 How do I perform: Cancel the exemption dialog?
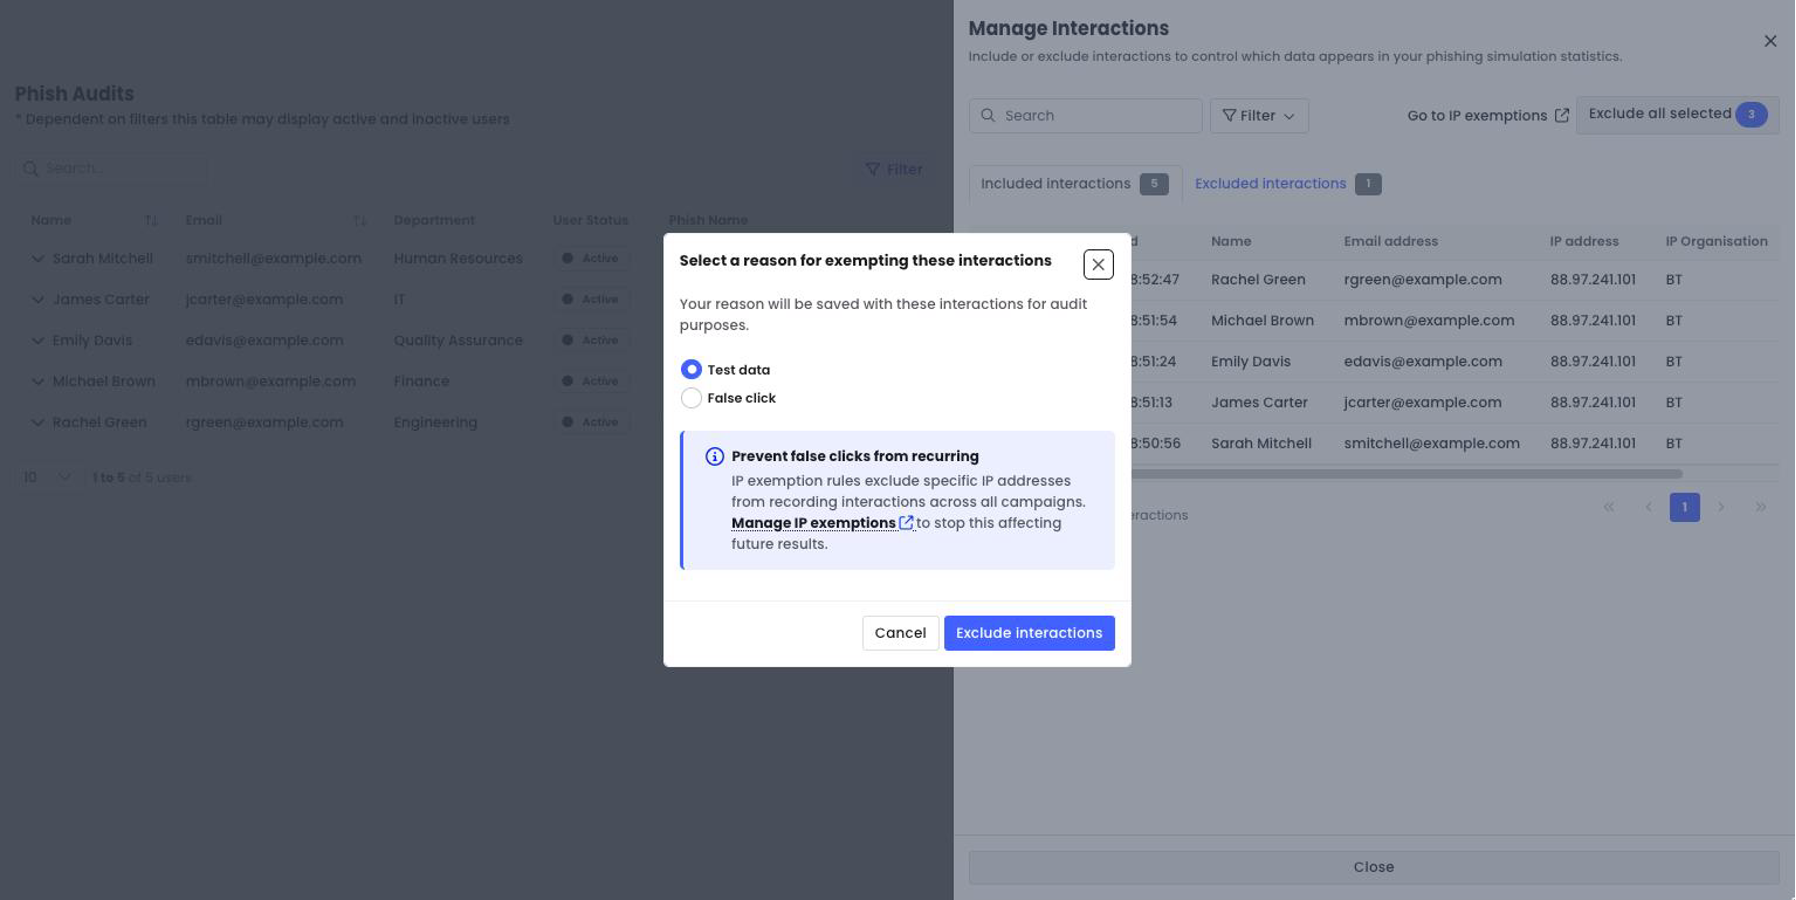coord(900,633)
